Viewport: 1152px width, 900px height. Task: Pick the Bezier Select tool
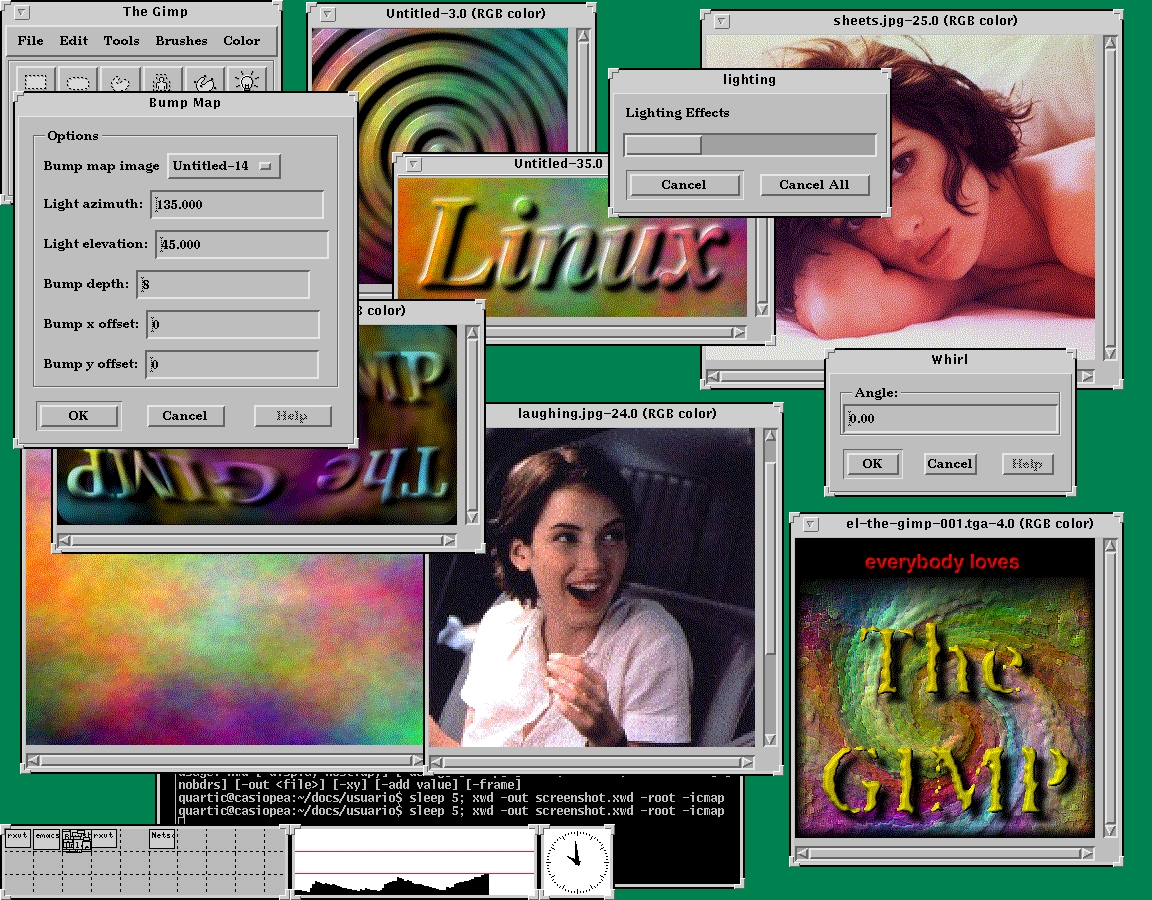click(x=203, y=79)
